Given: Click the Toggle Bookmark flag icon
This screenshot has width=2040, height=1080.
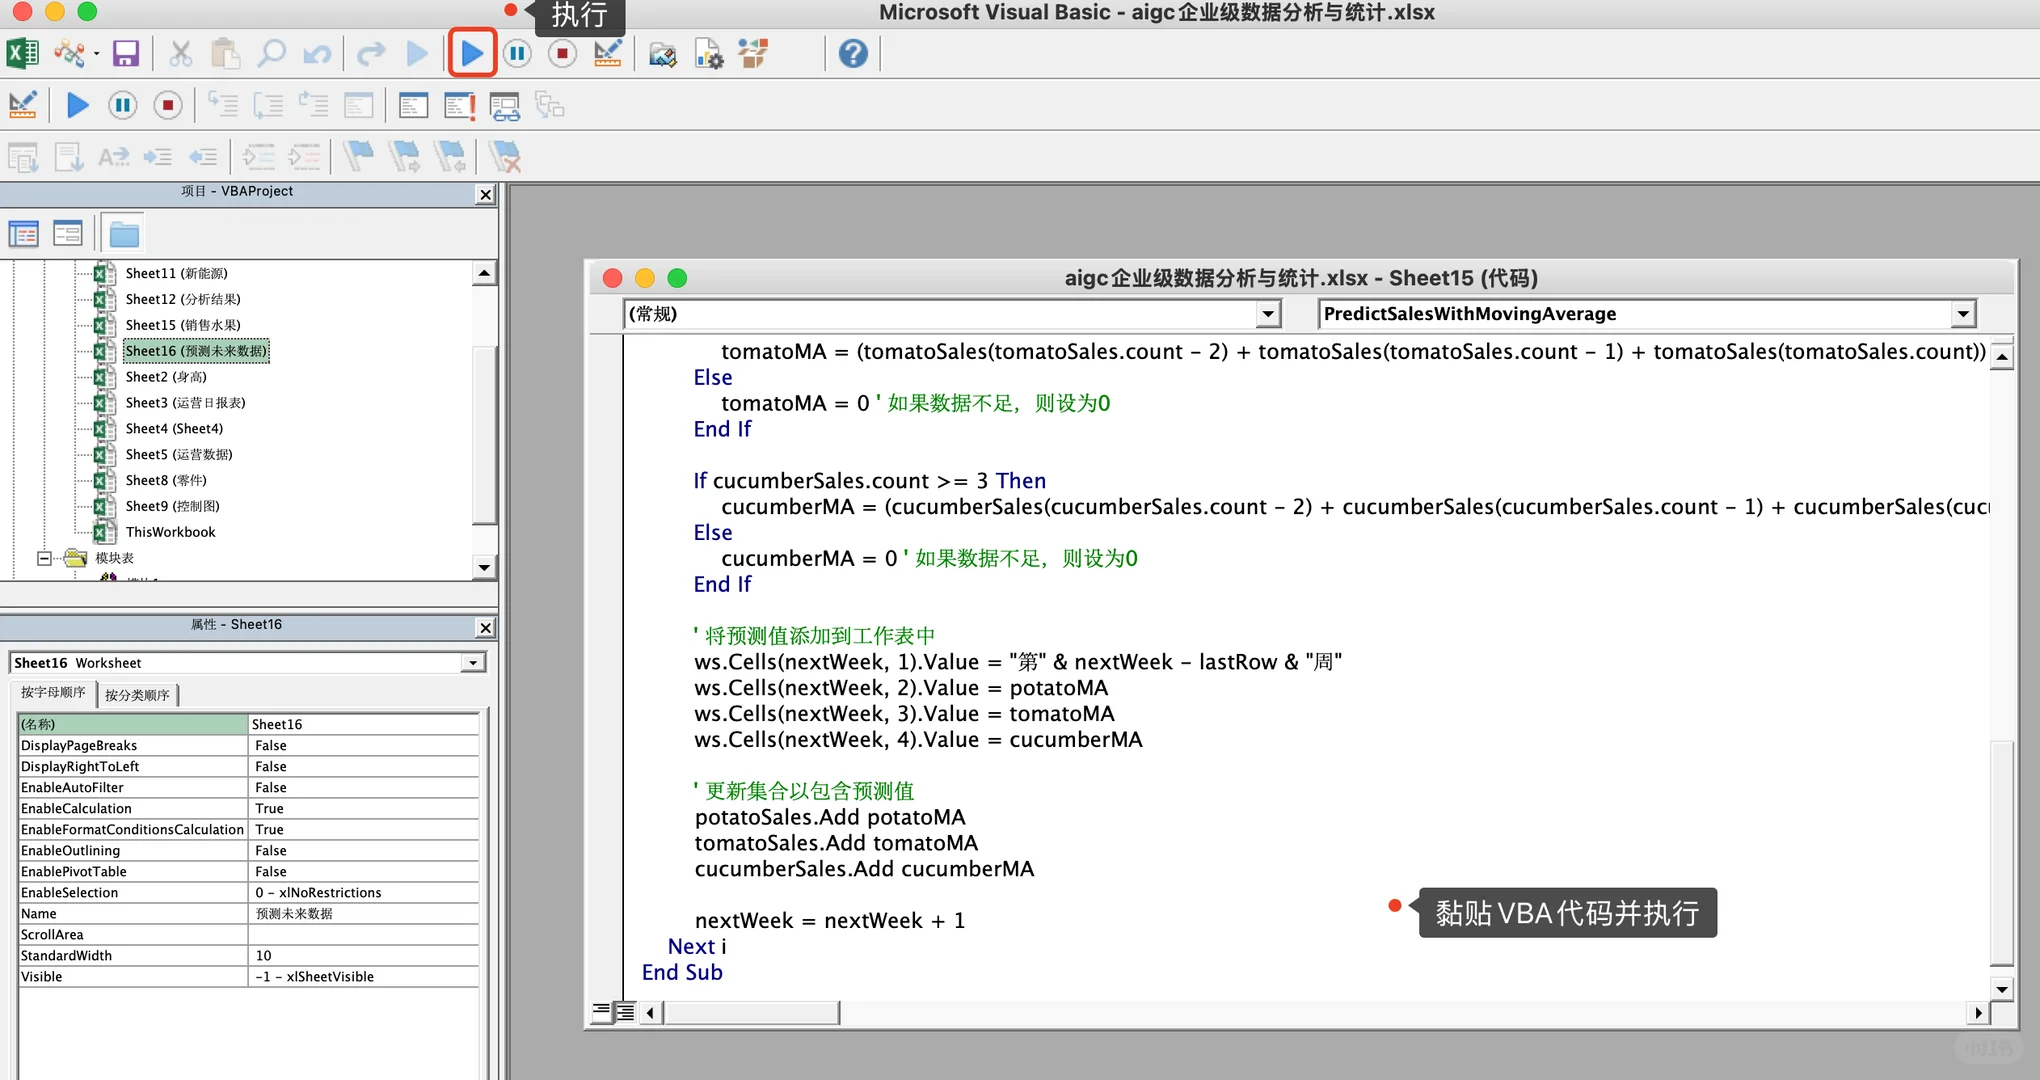Looking at the screenshot, I should 358,157.
